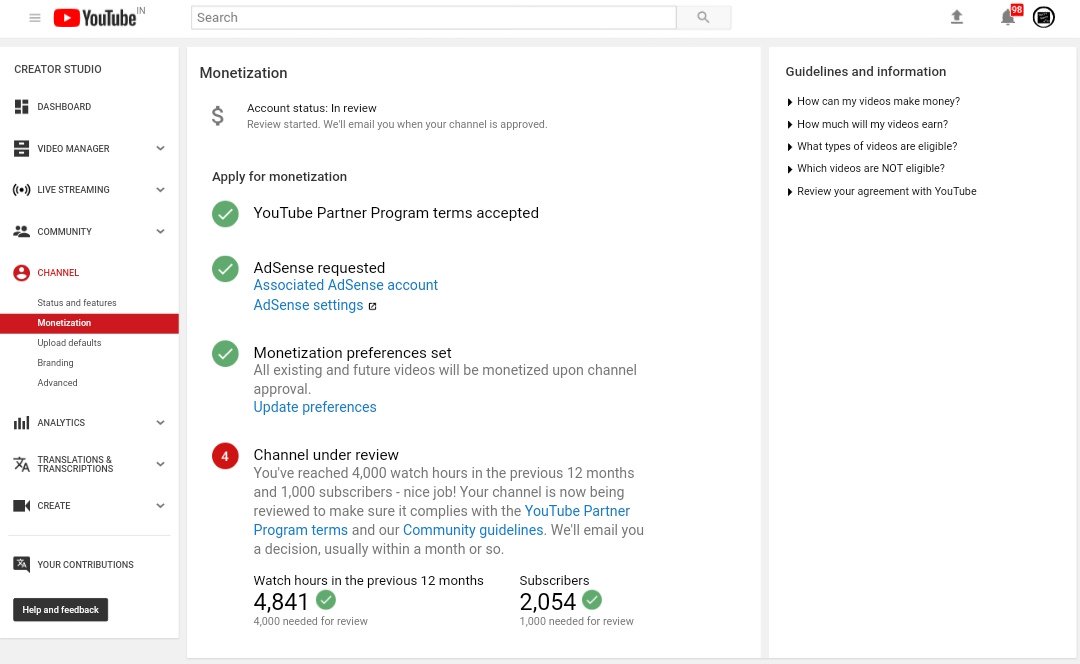Click 'Guidelines and information' heading

866,72
